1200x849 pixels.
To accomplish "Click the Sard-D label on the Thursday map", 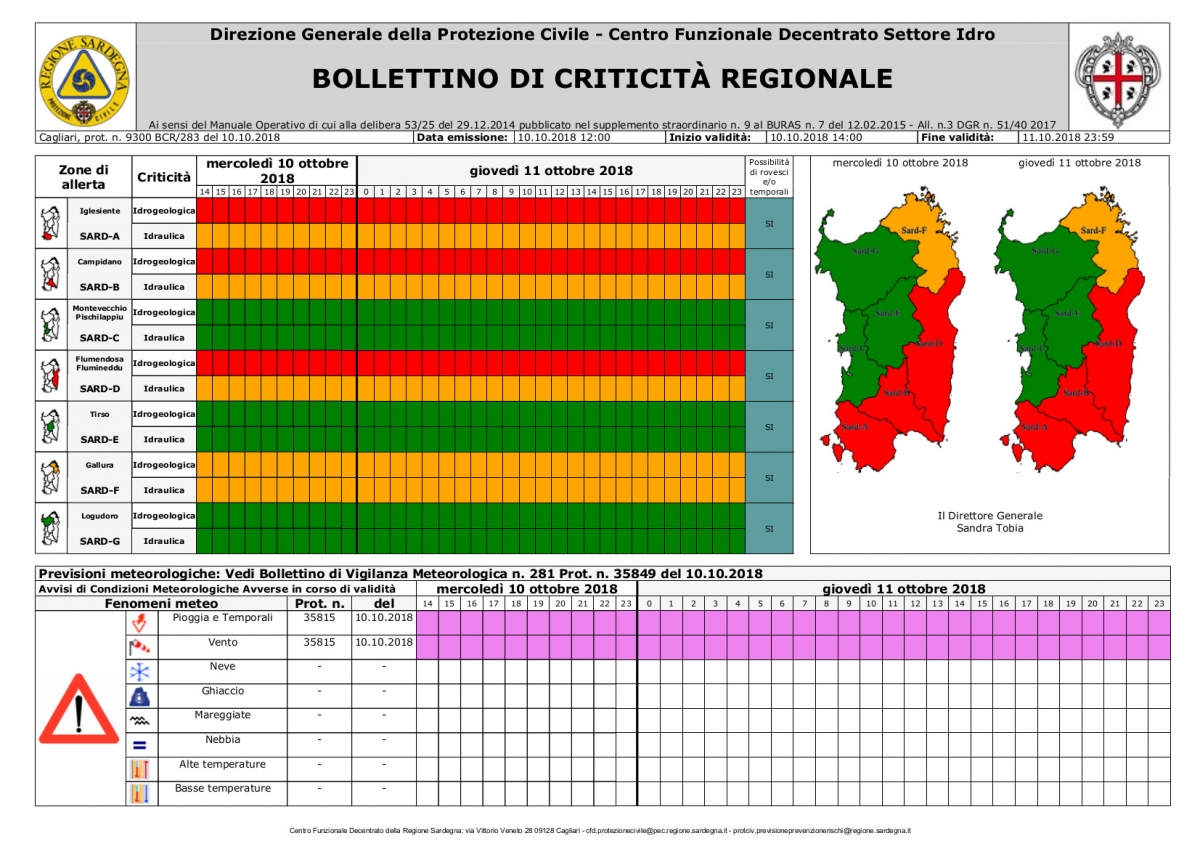I will 1108,343.
